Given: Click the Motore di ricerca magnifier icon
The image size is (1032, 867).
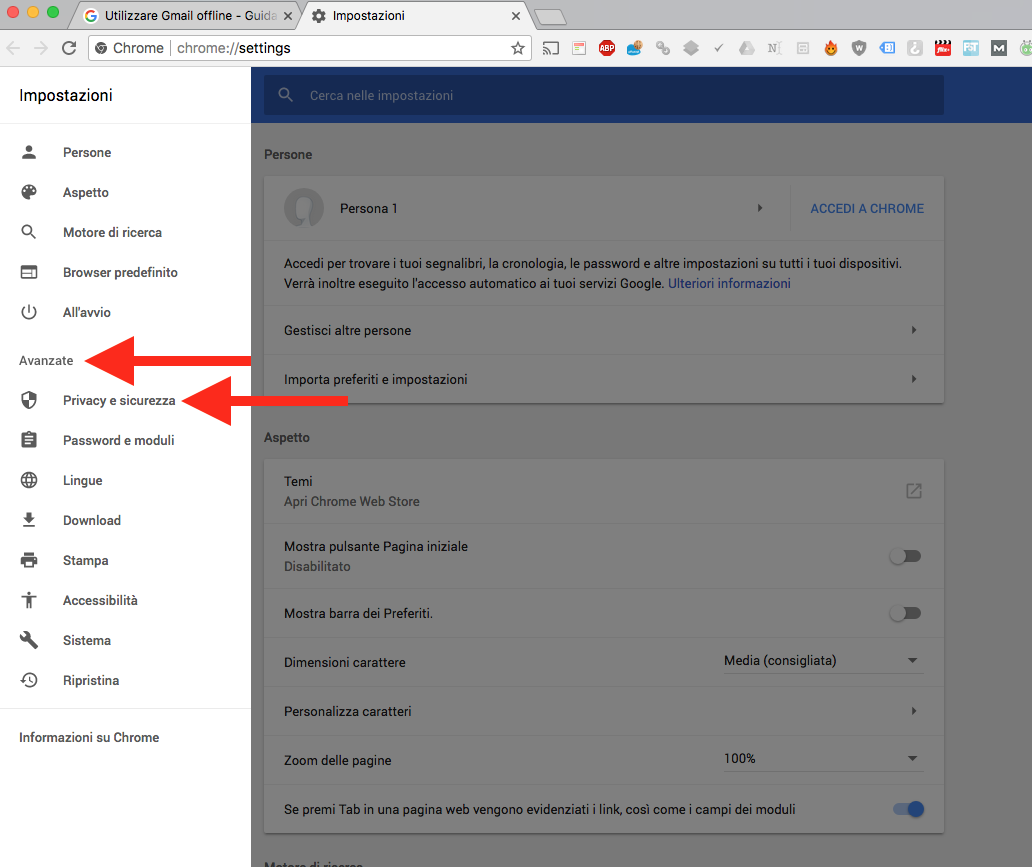Looking at the screenshot, I should [x=29, y=232].
